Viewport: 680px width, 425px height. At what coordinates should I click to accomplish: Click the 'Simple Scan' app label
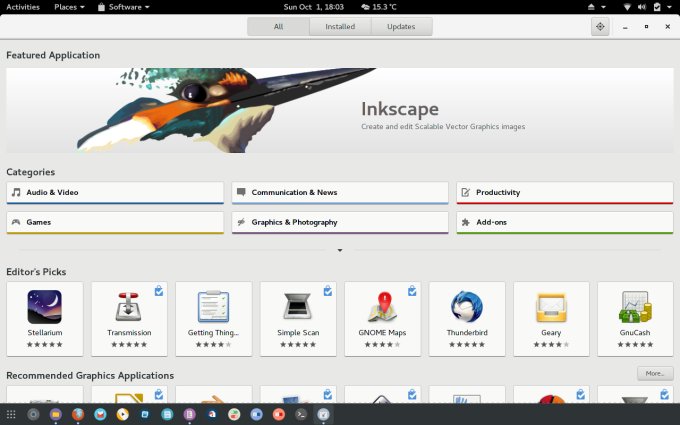pyautogui.click(x=298, y=333)
